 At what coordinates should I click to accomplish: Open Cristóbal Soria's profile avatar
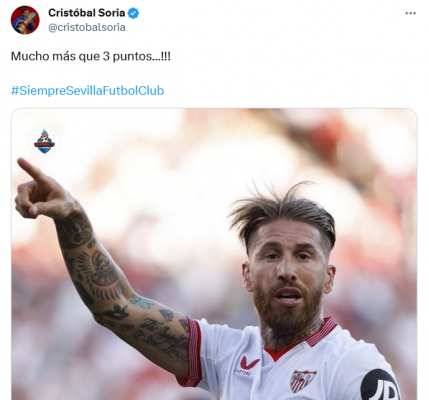25,20
